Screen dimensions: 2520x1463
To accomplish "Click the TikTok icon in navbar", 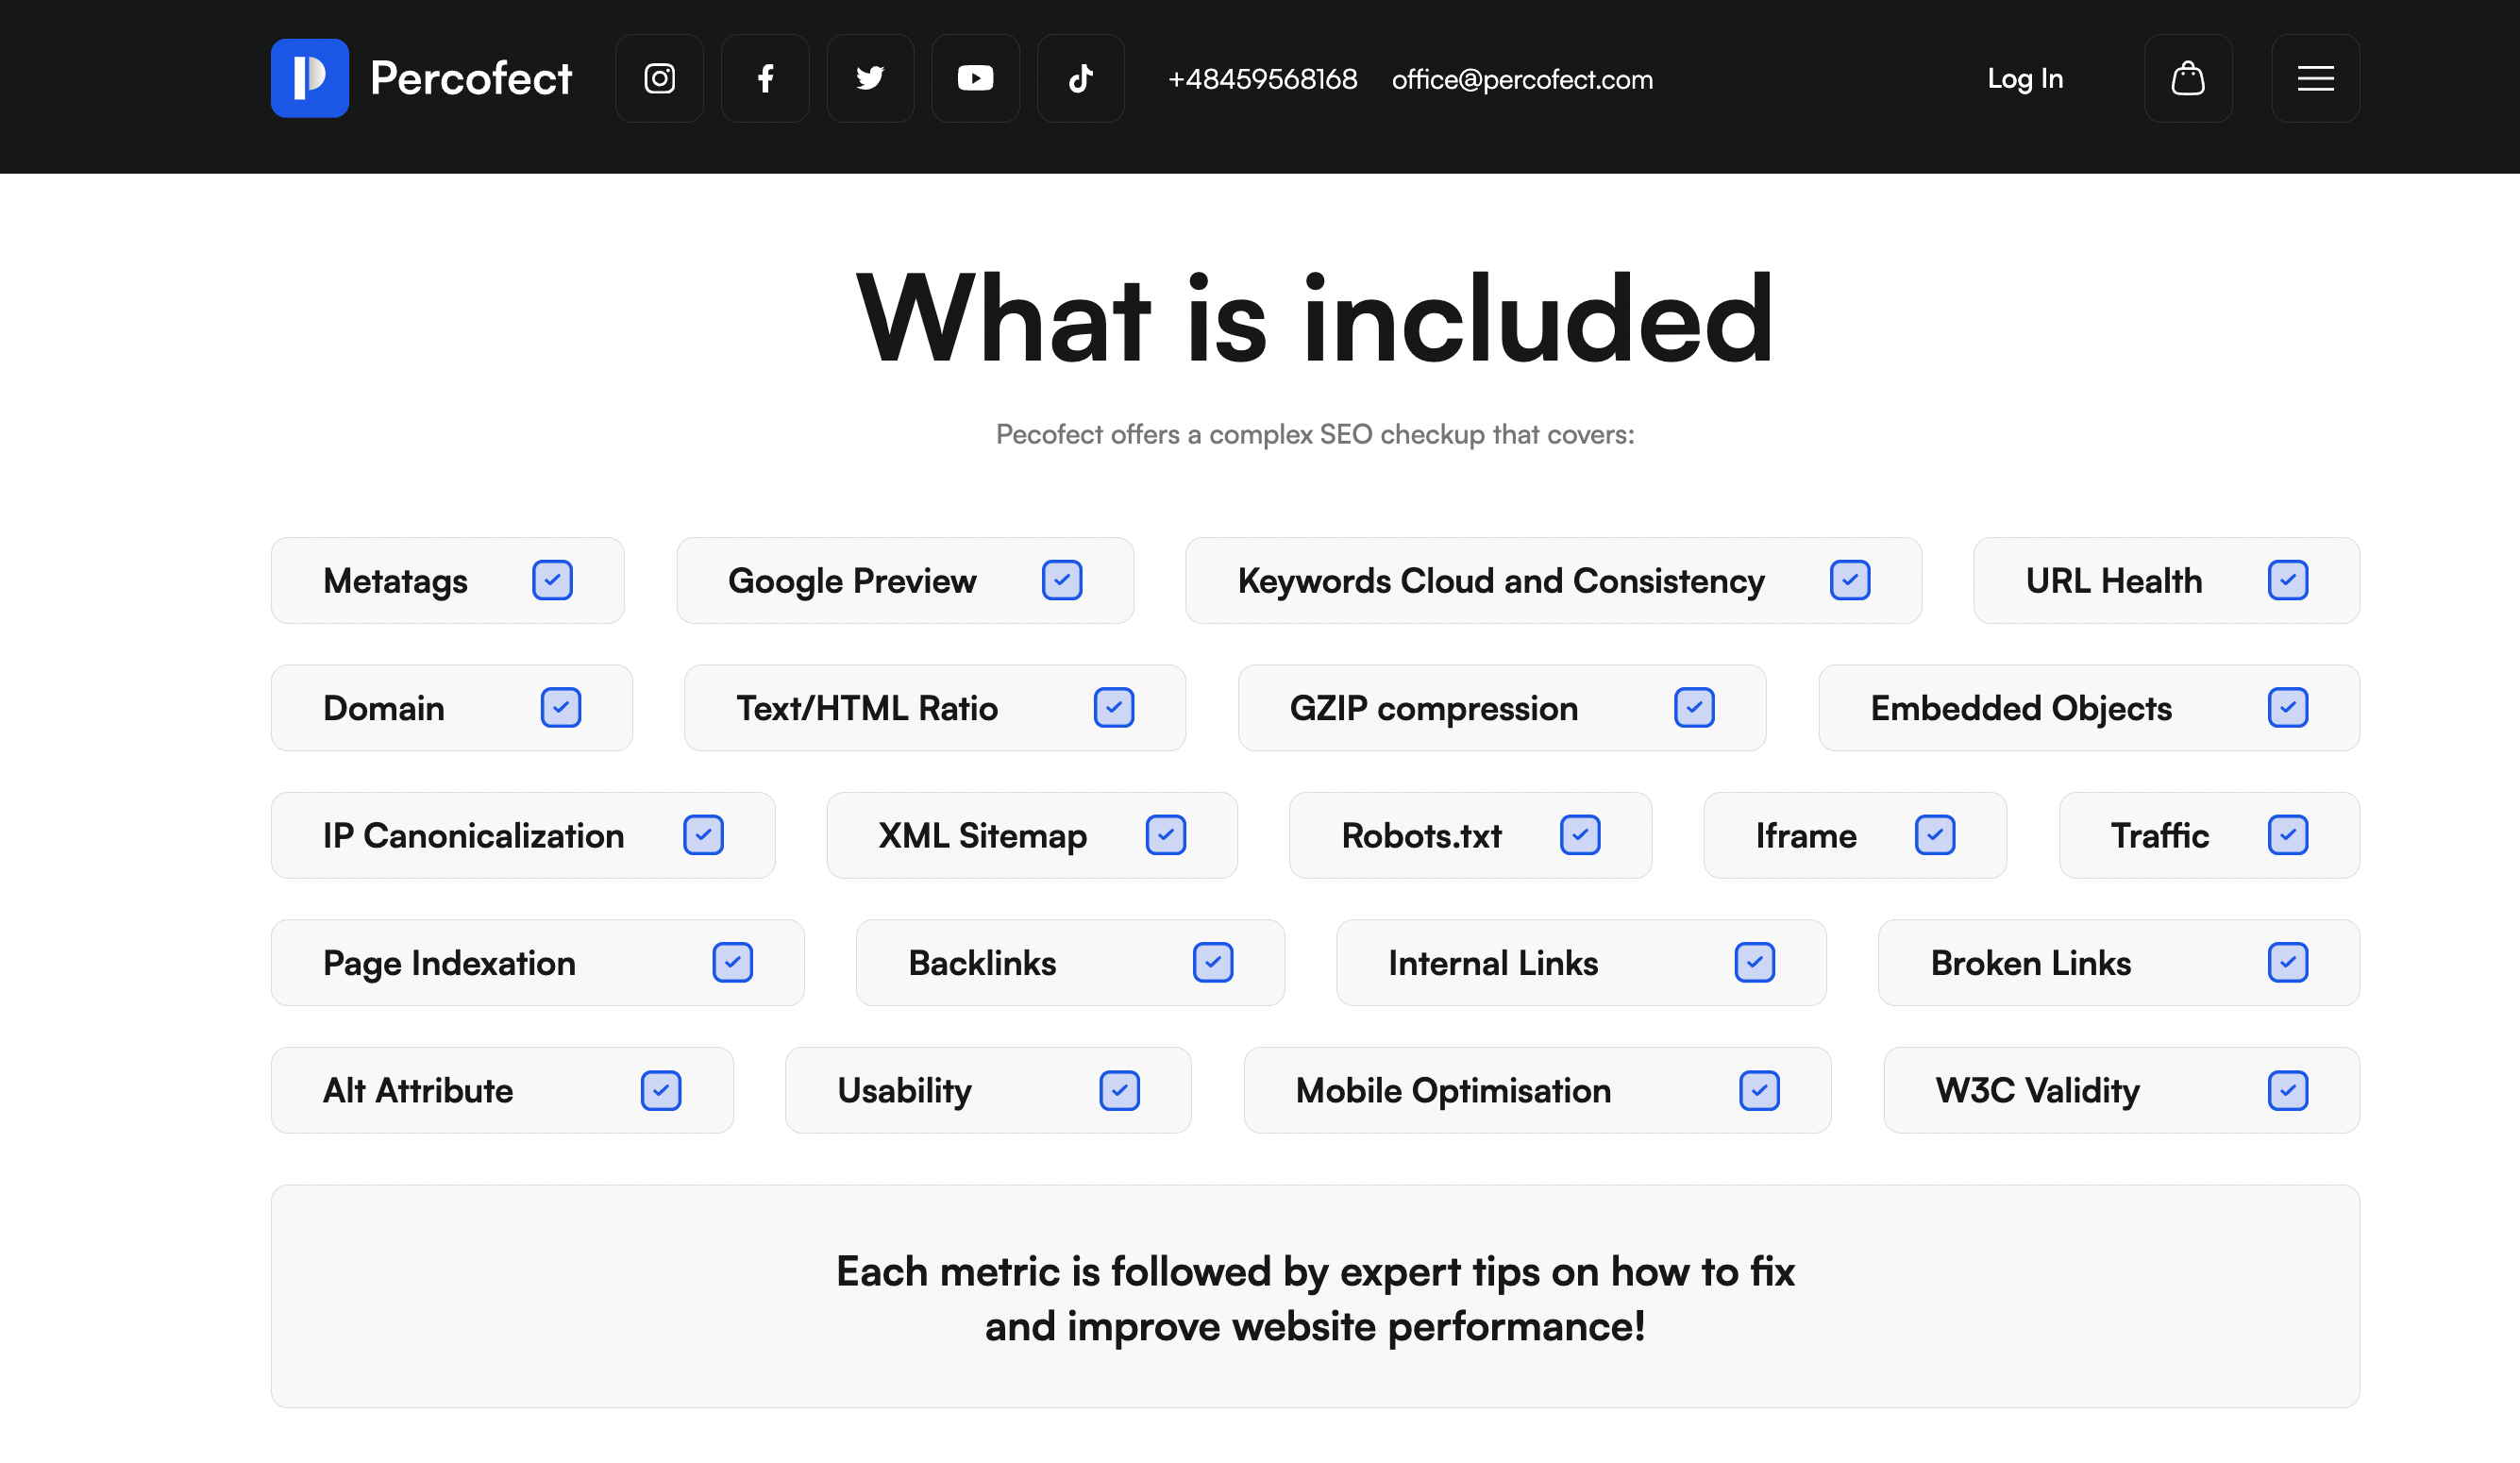I will pyautogui.click(x=1080, y=78).
